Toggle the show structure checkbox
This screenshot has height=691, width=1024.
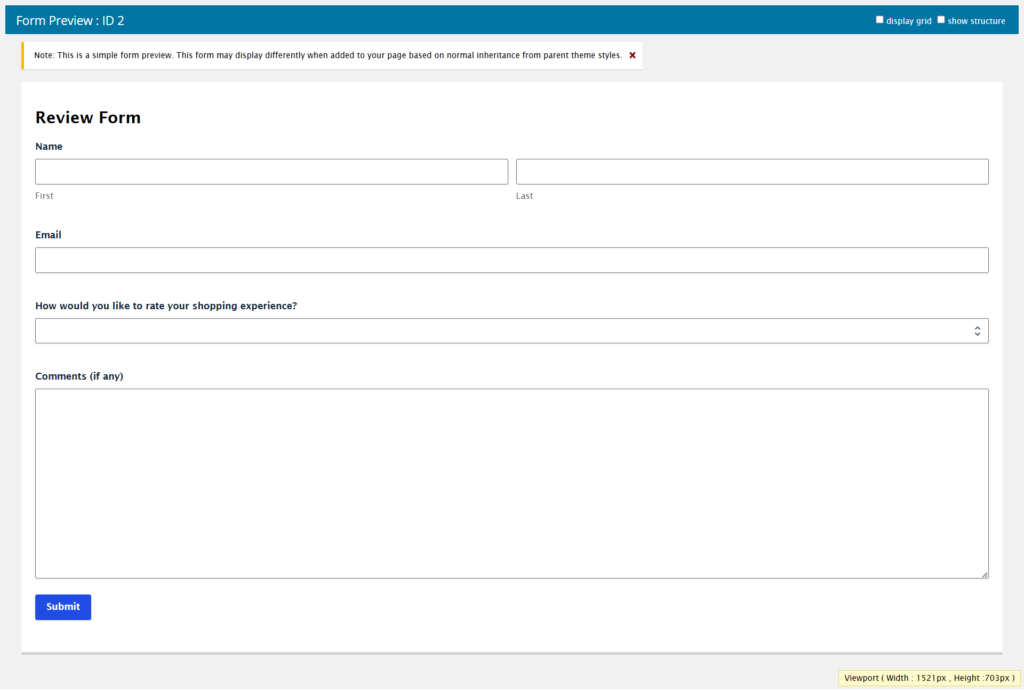pos(941,20)
